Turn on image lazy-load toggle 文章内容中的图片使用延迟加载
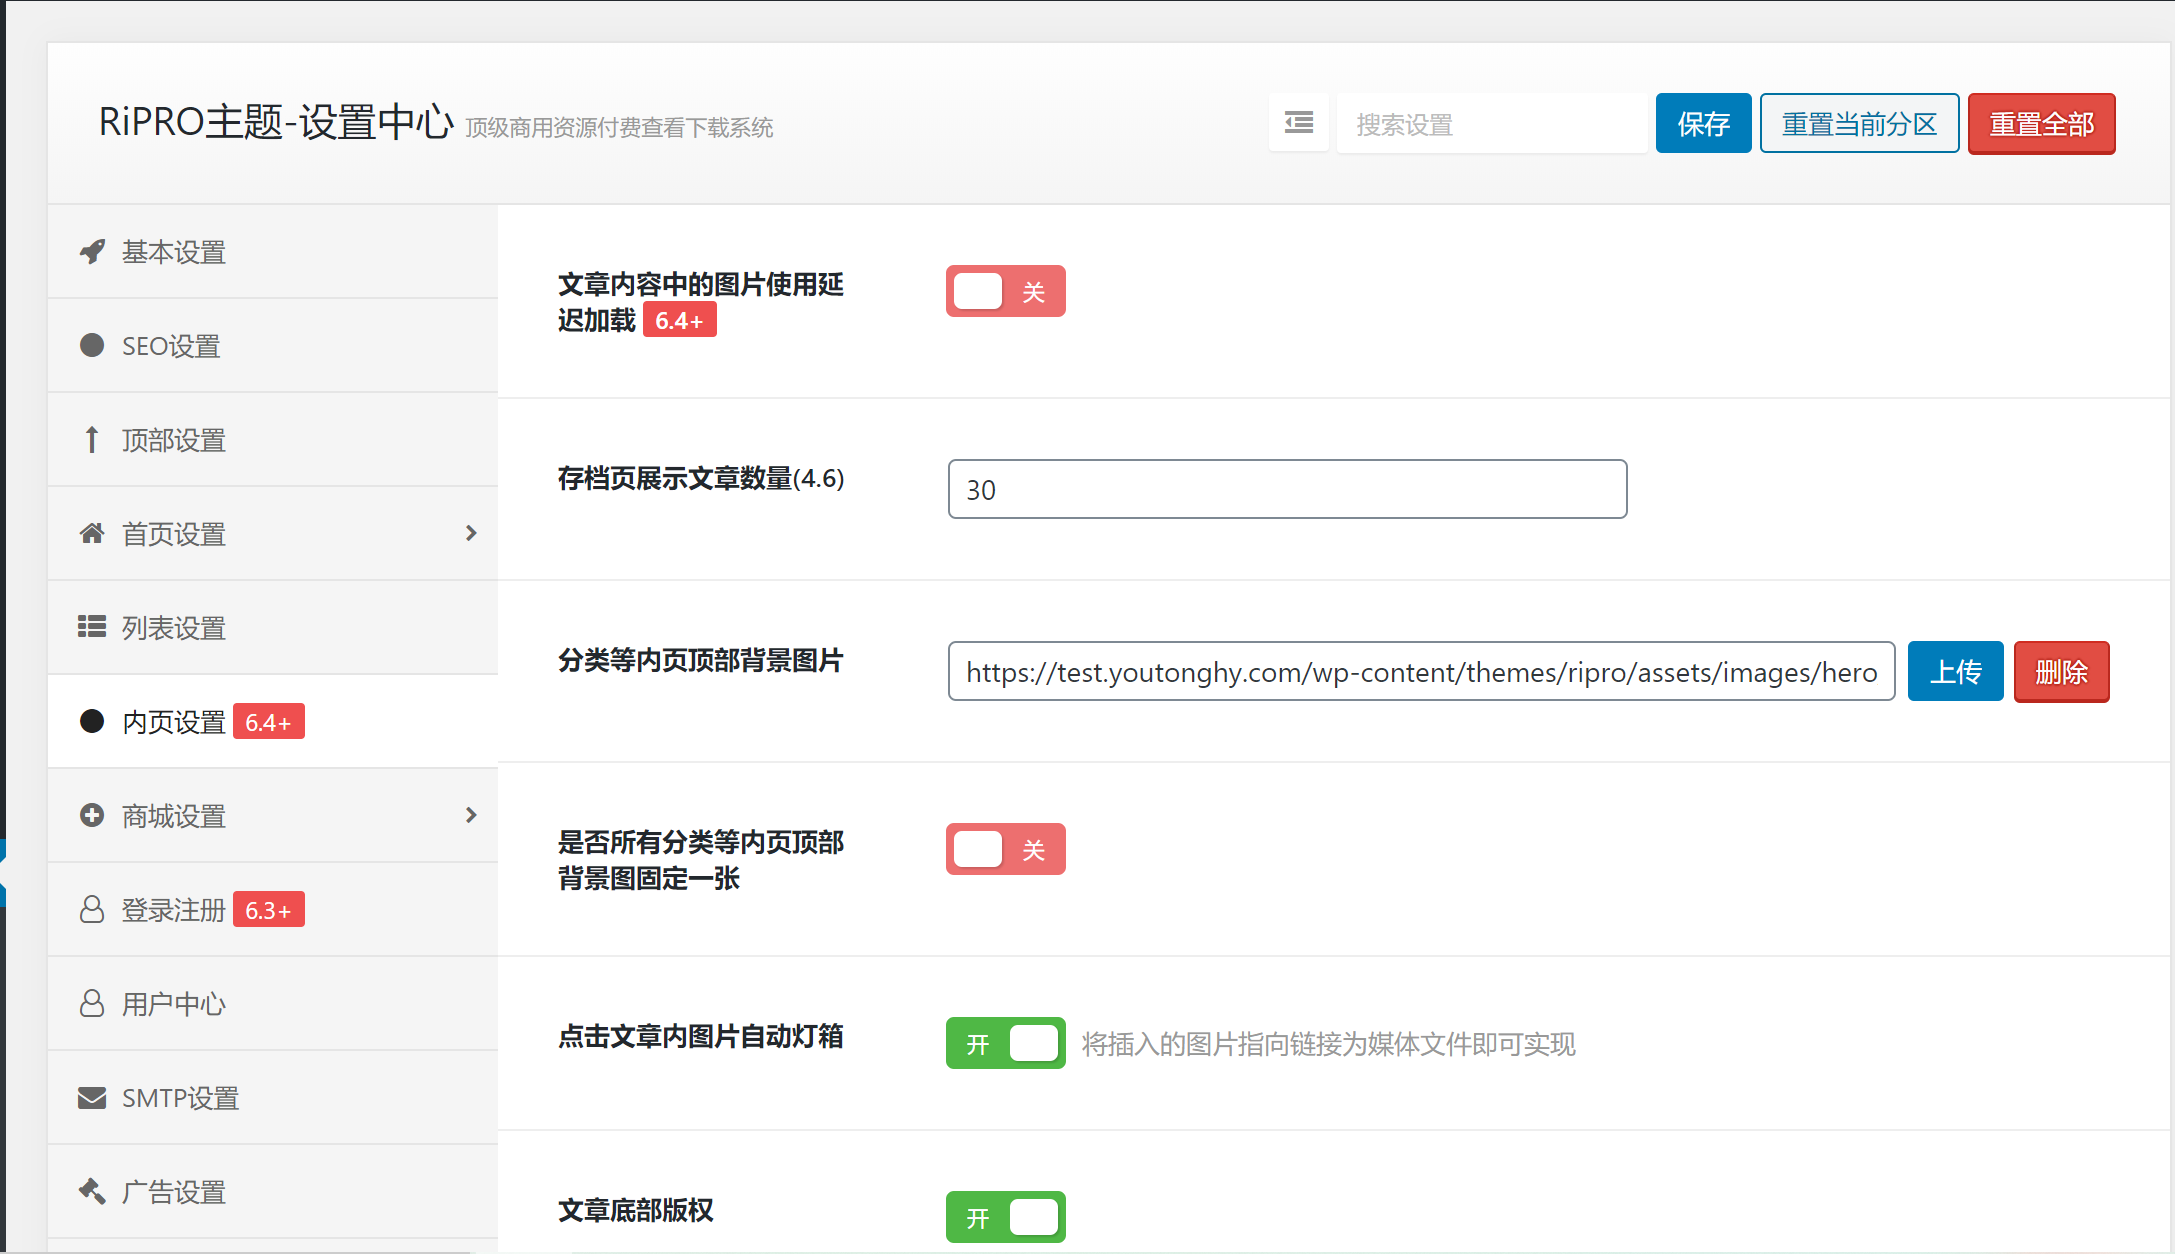 [x=1006, y=291]
